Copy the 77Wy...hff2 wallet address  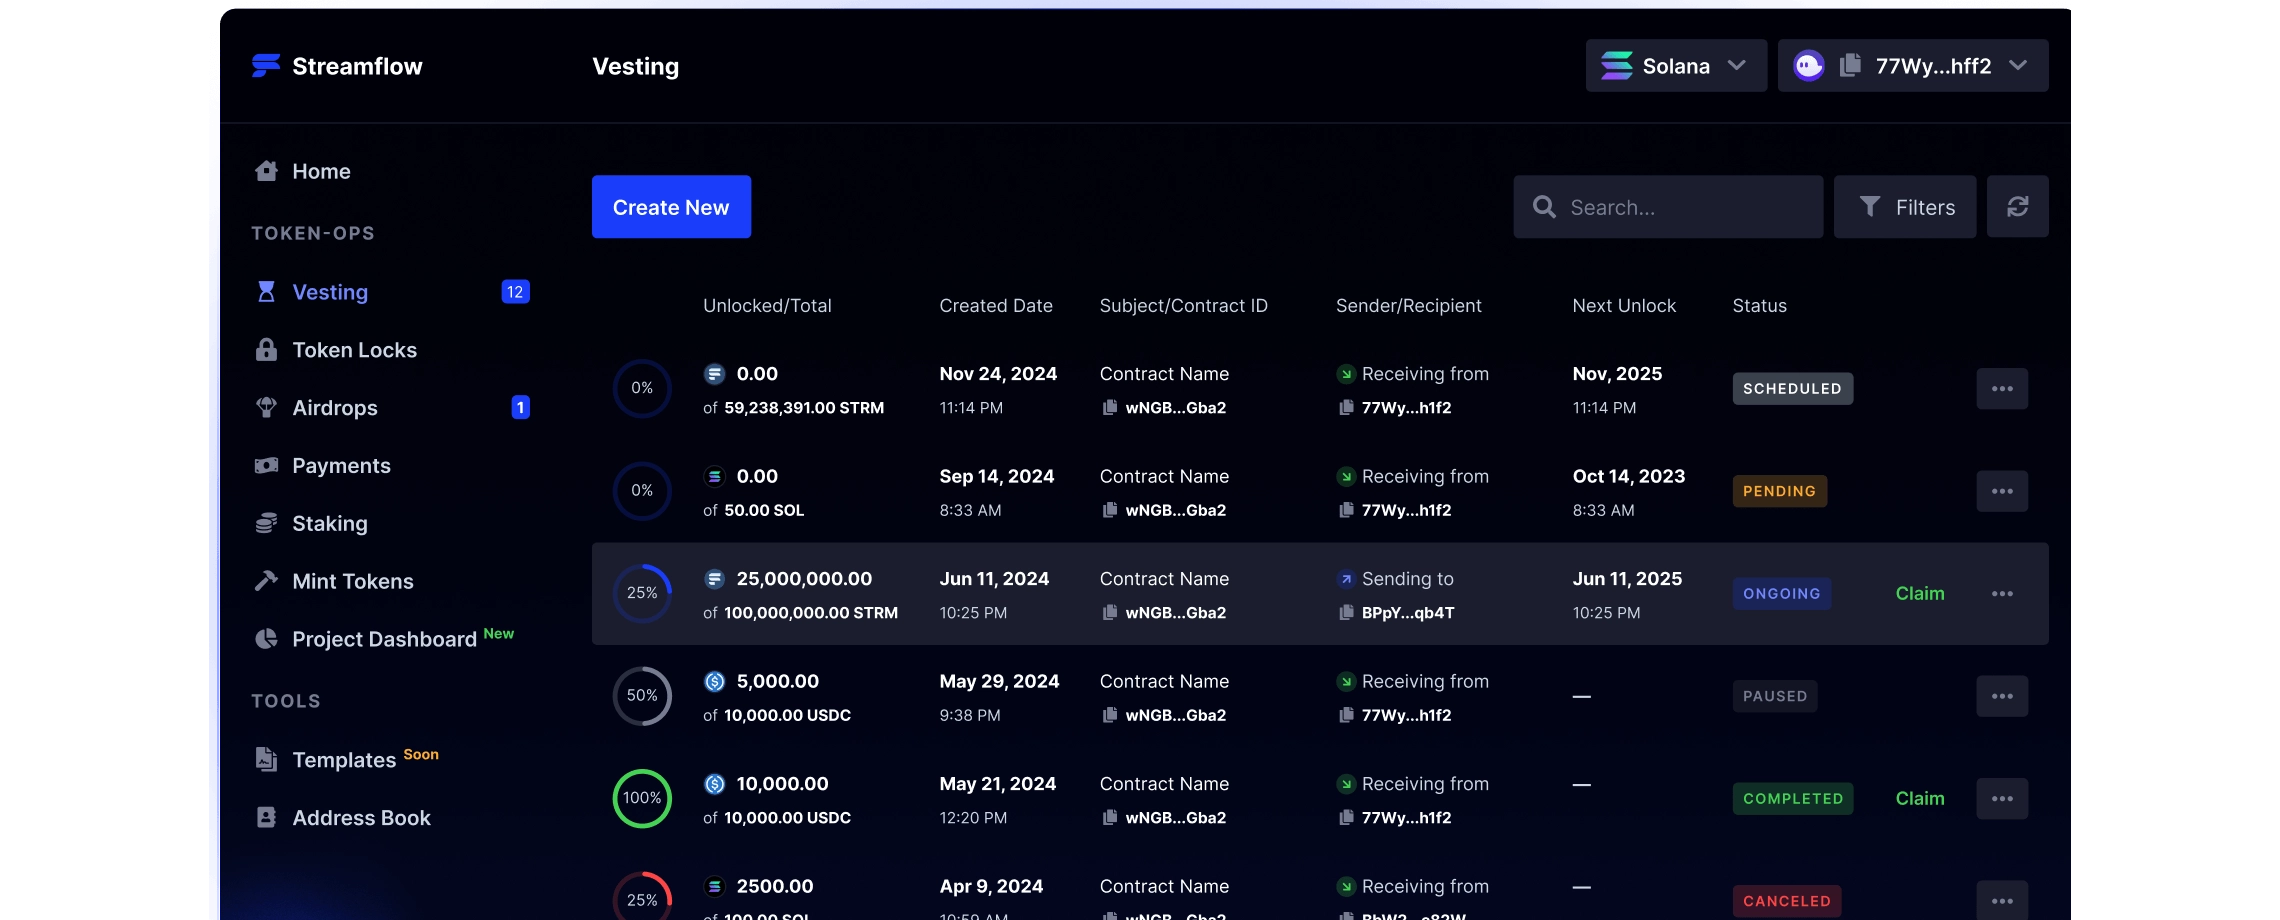(x=1849, y=65)
